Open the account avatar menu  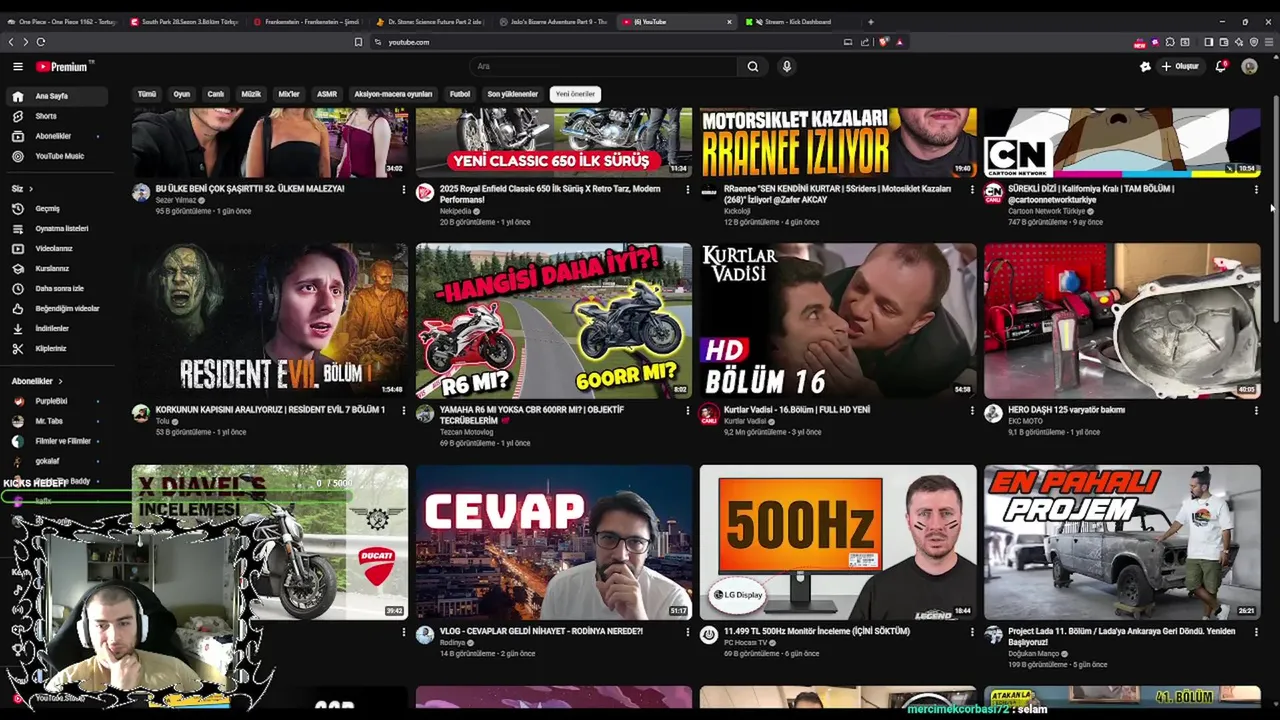[x=1249, y=66]
